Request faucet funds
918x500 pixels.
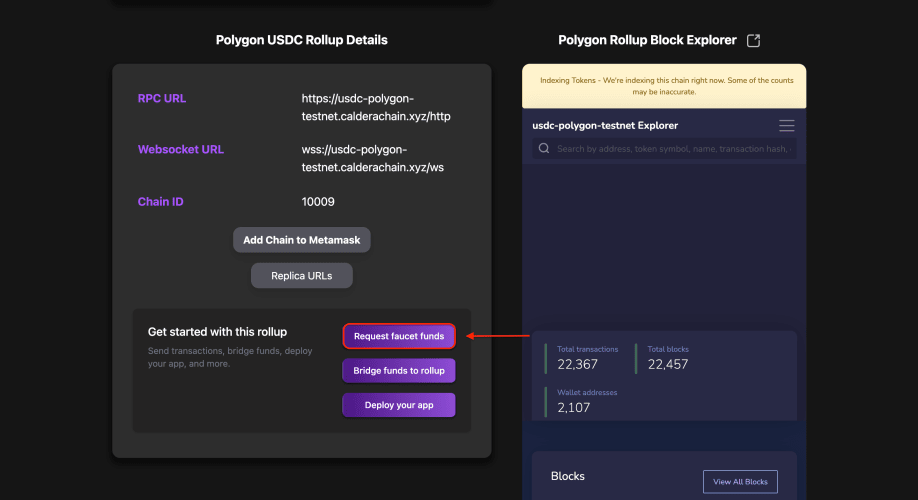point(399,336)
